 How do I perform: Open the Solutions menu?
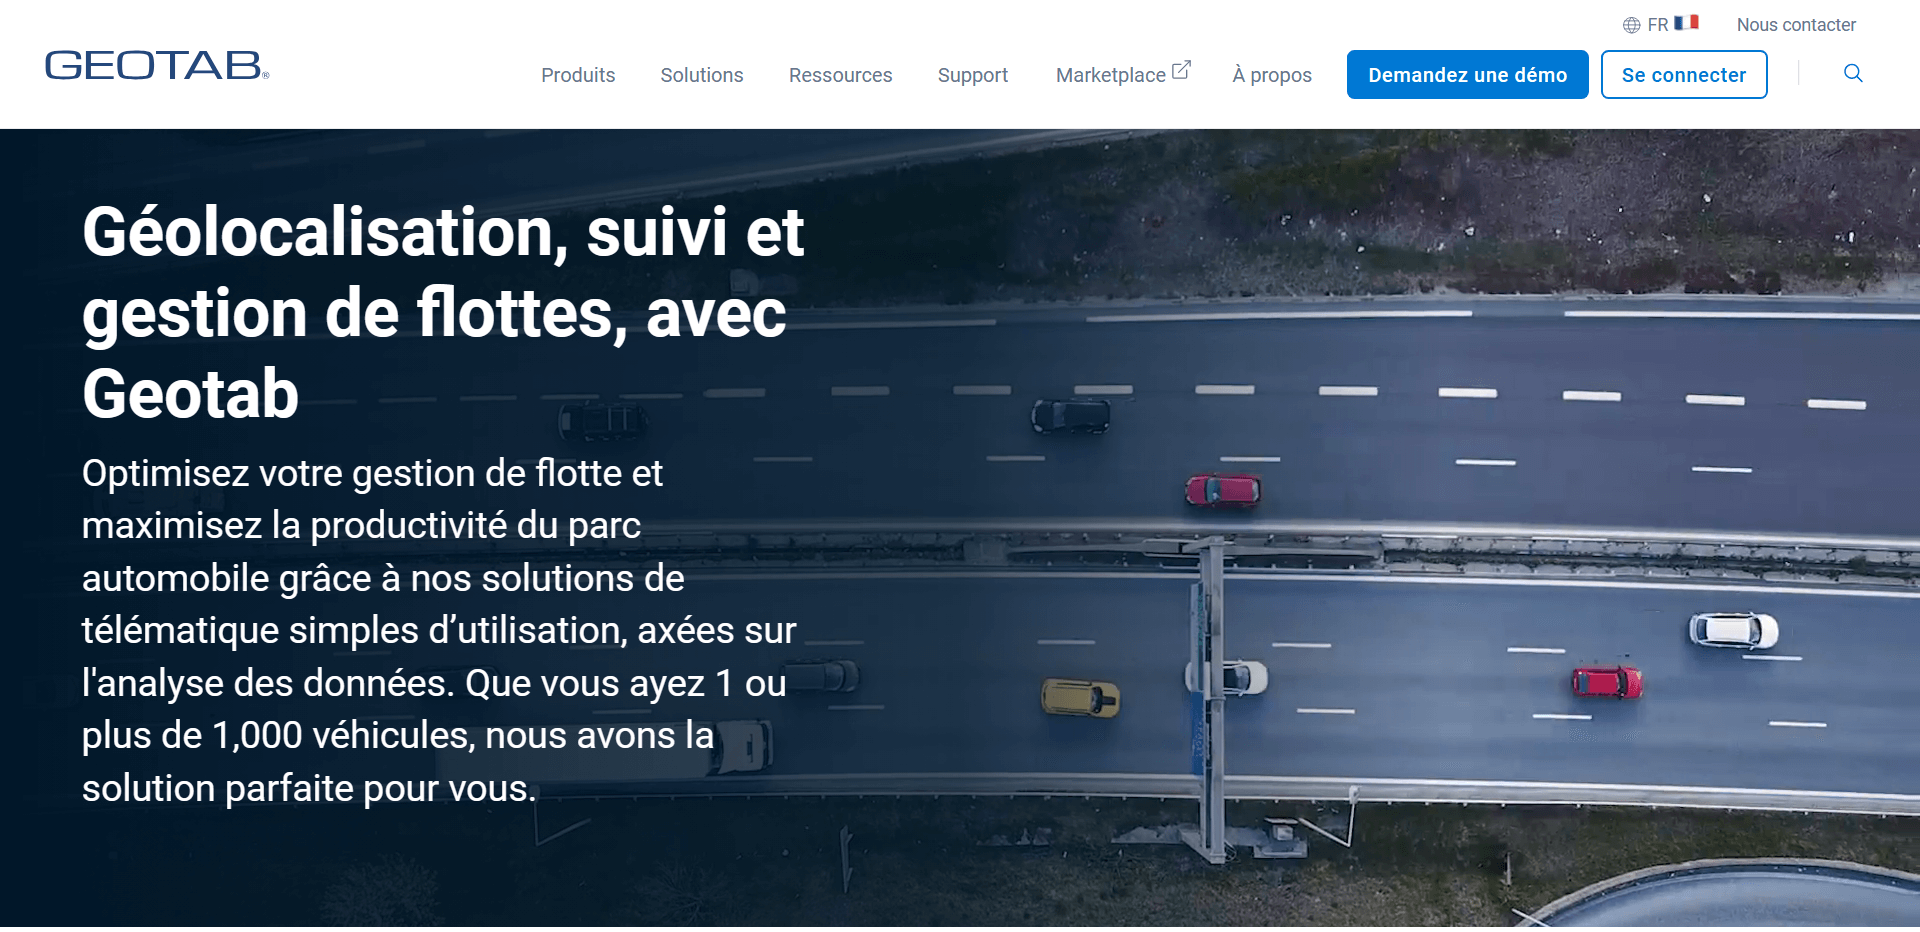[x=702, y=75]
